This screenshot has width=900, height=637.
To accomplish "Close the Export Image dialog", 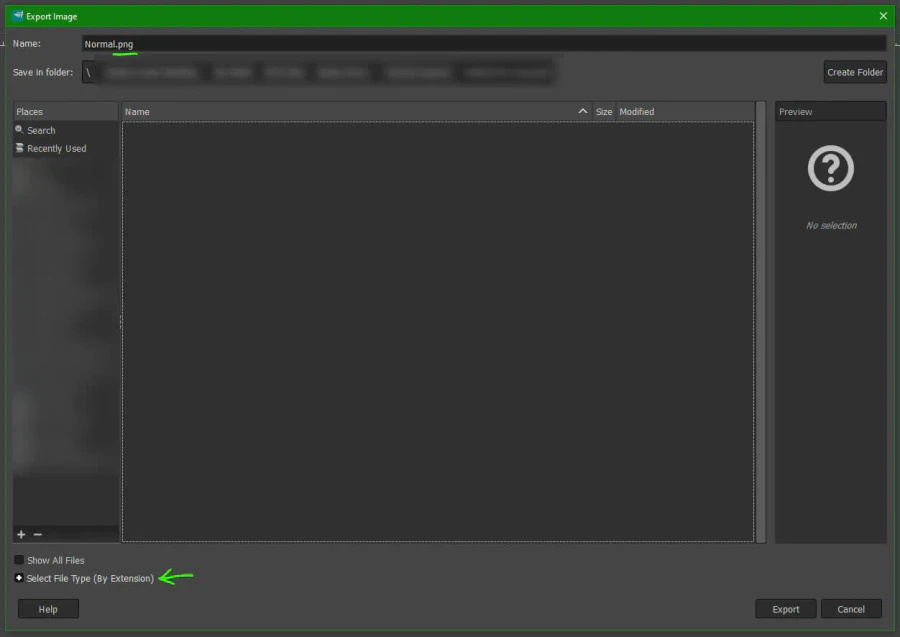I will click(x=882, y=16).
